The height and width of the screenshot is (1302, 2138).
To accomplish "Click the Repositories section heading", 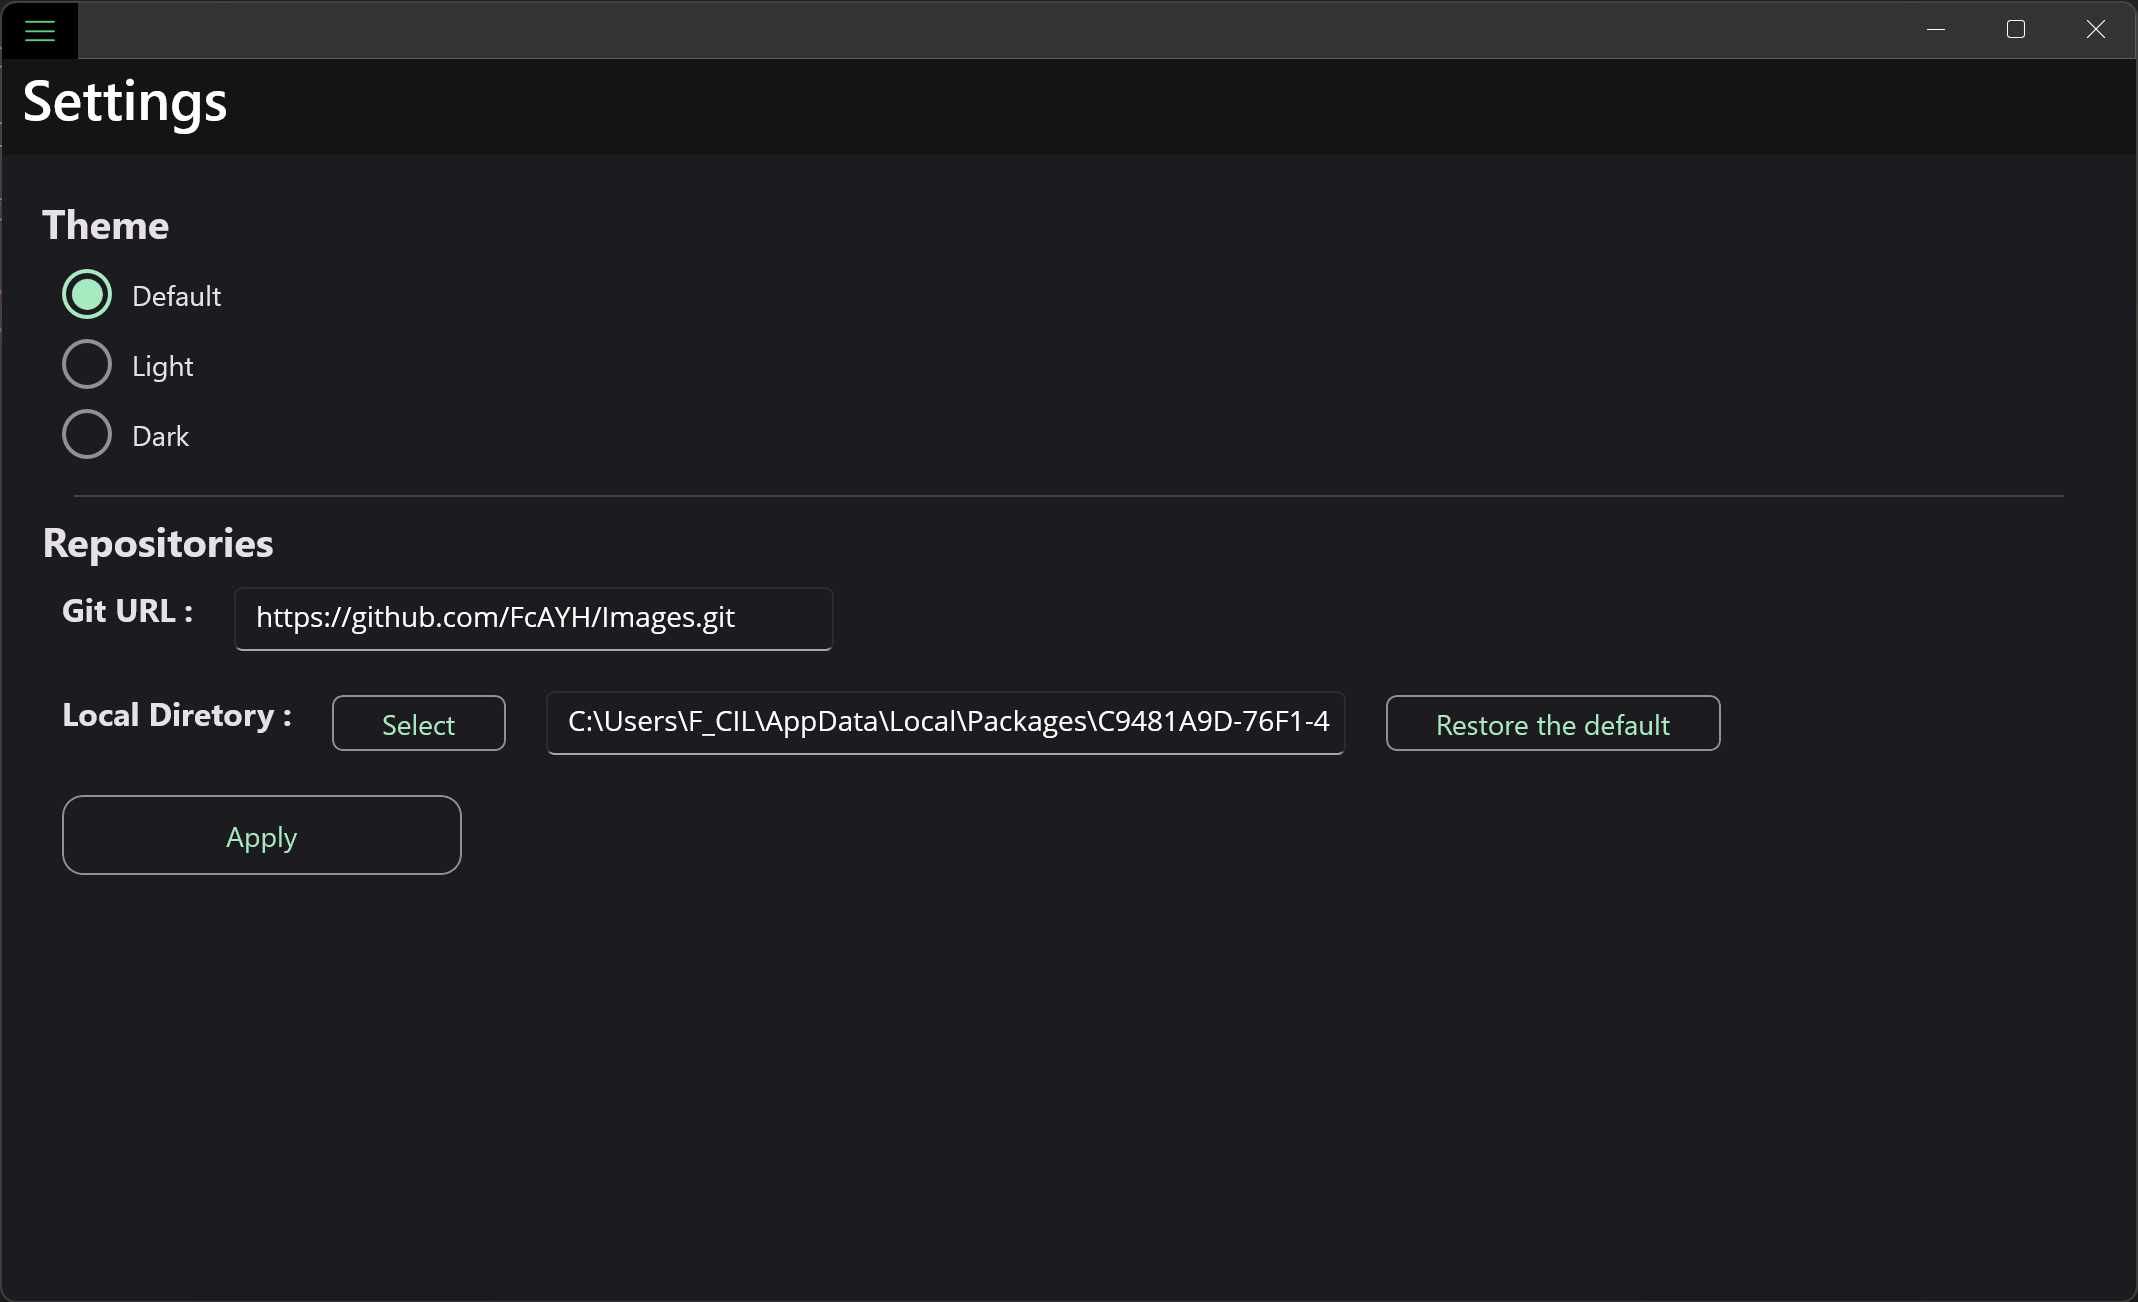I will click(x=158, y=544).
